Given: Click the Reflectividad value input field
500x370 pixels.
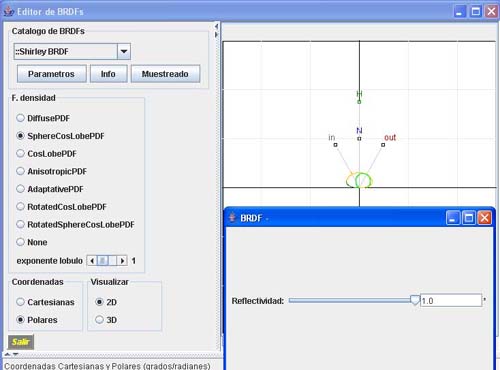Looking at the screenshot, I should [x=451, y=301].
